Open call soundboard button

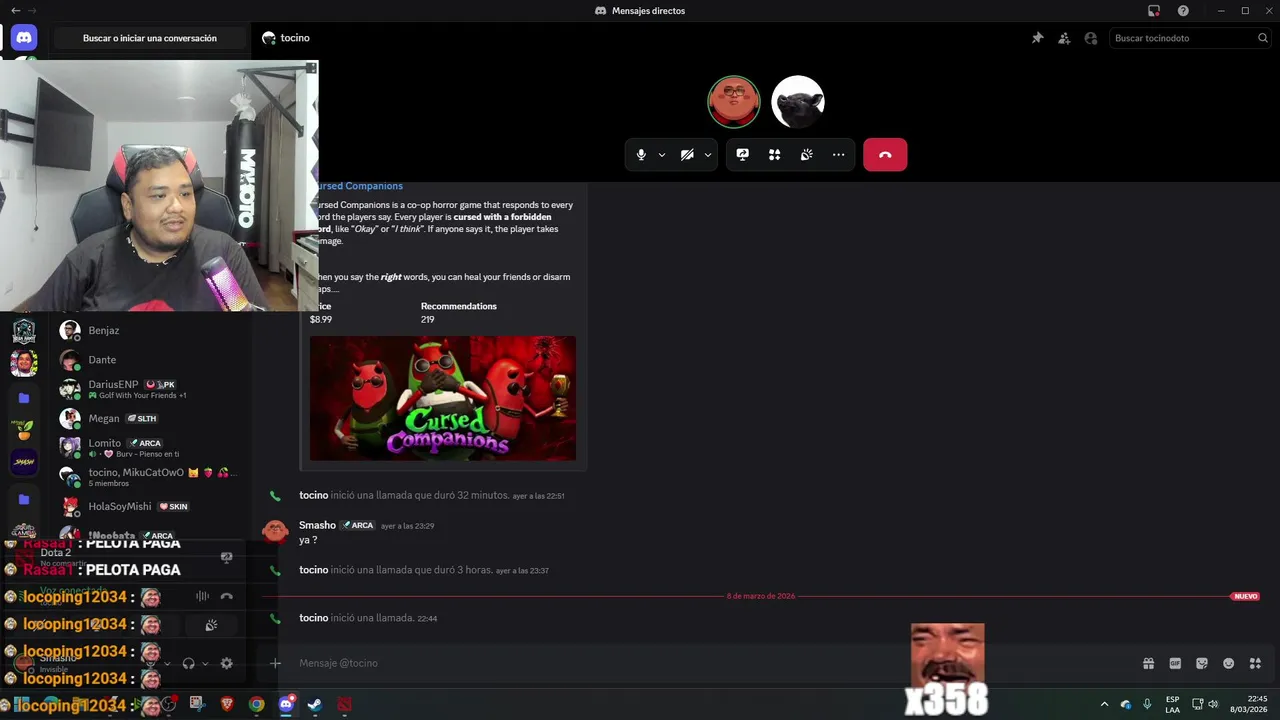(x=806, y=155)
